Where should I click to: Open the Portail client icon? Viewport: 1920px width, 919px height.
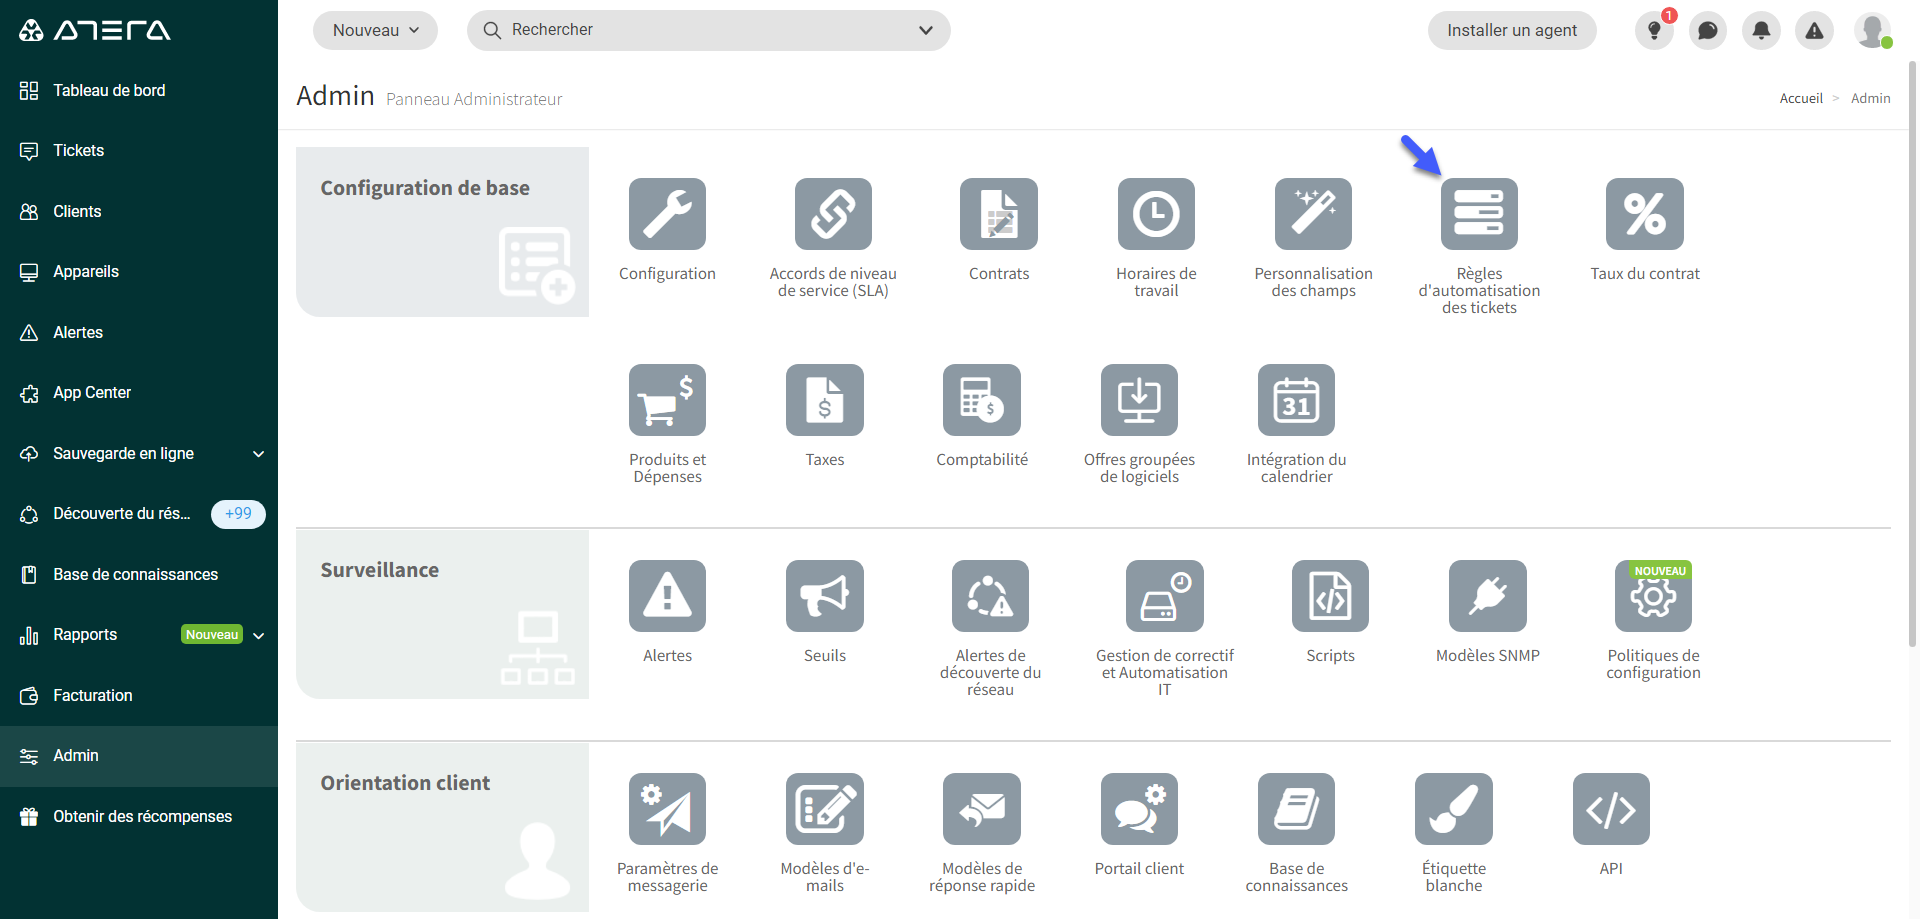tap(1139, 809)
